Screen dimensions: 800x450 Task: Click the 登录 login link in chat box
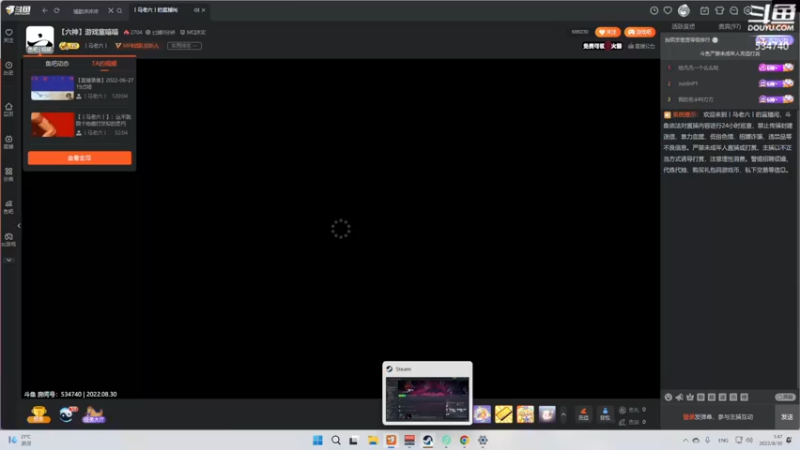[688, 417]
